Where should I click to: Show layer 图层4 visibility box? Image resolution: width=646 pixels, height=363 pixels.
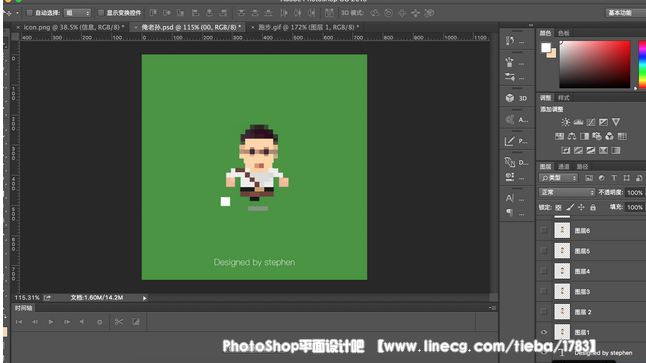[x=544, y=271]
